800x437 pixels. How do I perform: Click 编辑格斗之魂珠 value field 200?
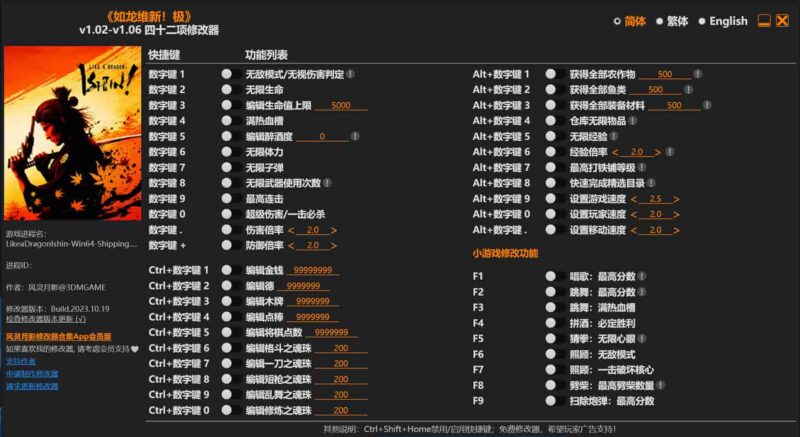(341, 348)
